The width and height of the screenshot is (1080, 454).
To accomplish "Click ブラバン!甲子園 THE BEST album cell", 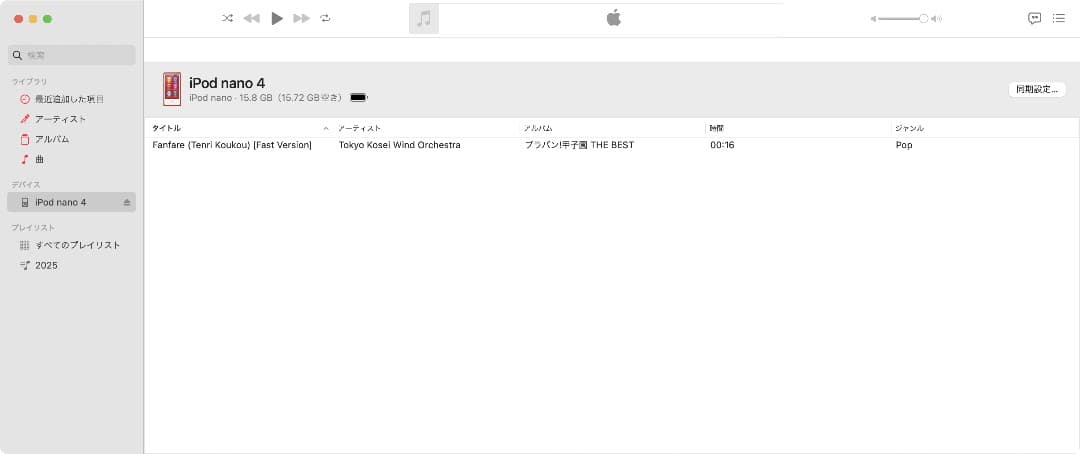I will point(579,145).
